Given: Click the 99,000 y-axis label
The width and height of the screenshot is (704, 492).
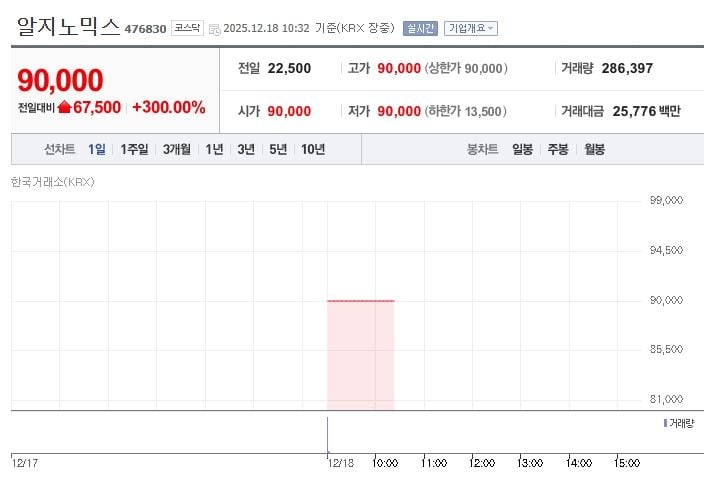Looking at the screenshot, I should 666,200.
